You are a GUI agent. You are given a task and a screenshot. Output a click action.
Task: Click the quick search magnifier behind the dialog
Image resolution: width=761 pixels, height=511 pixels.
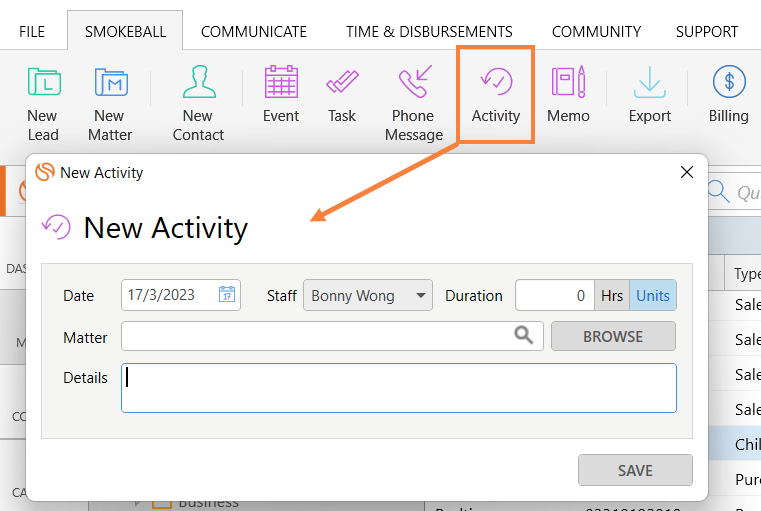click(718, 191)
